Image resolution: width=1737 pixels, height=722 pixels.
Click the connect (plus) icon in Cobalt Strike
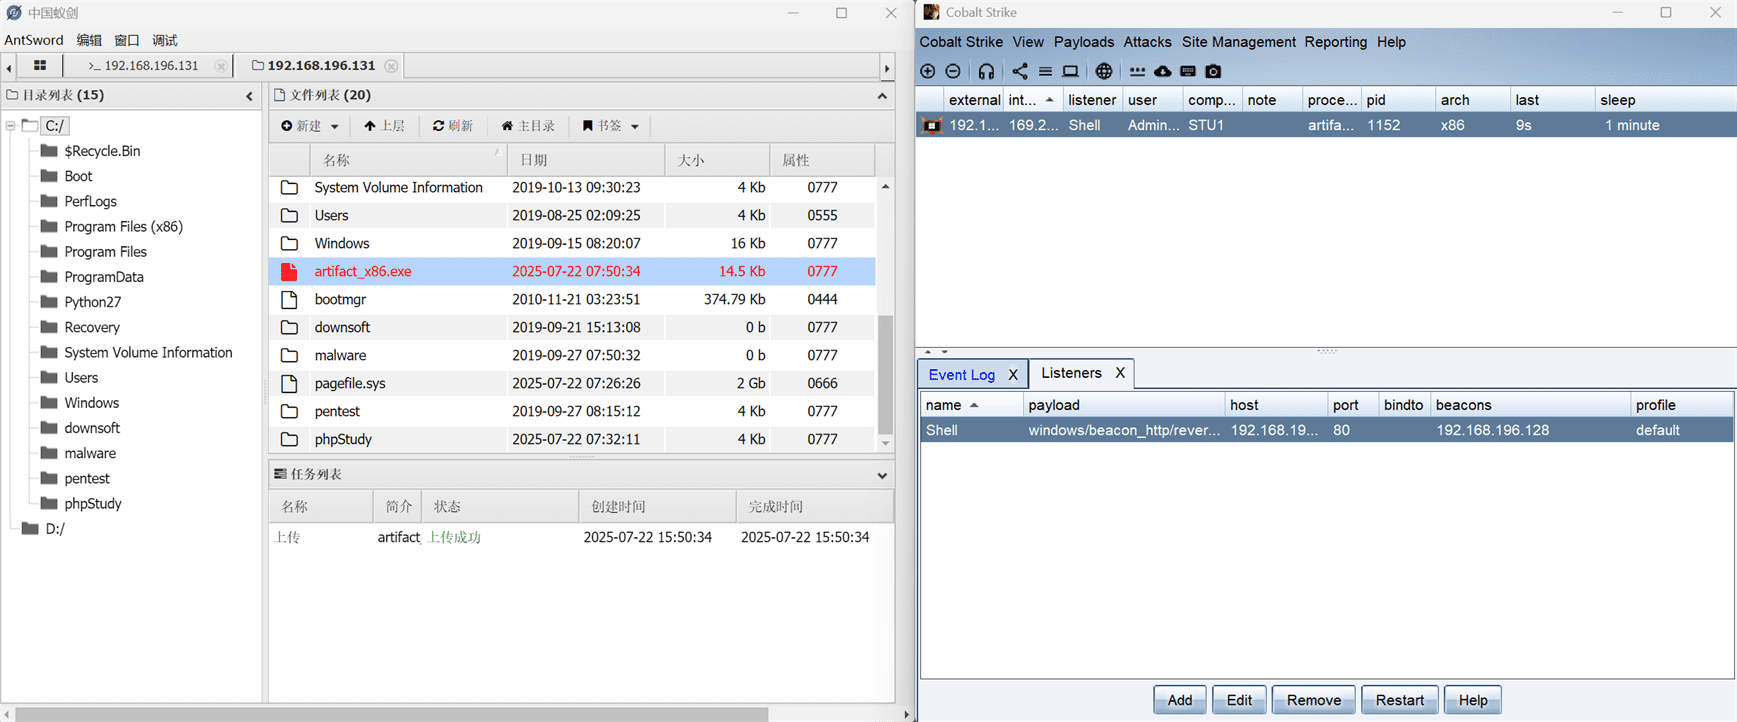click(928, 71)
